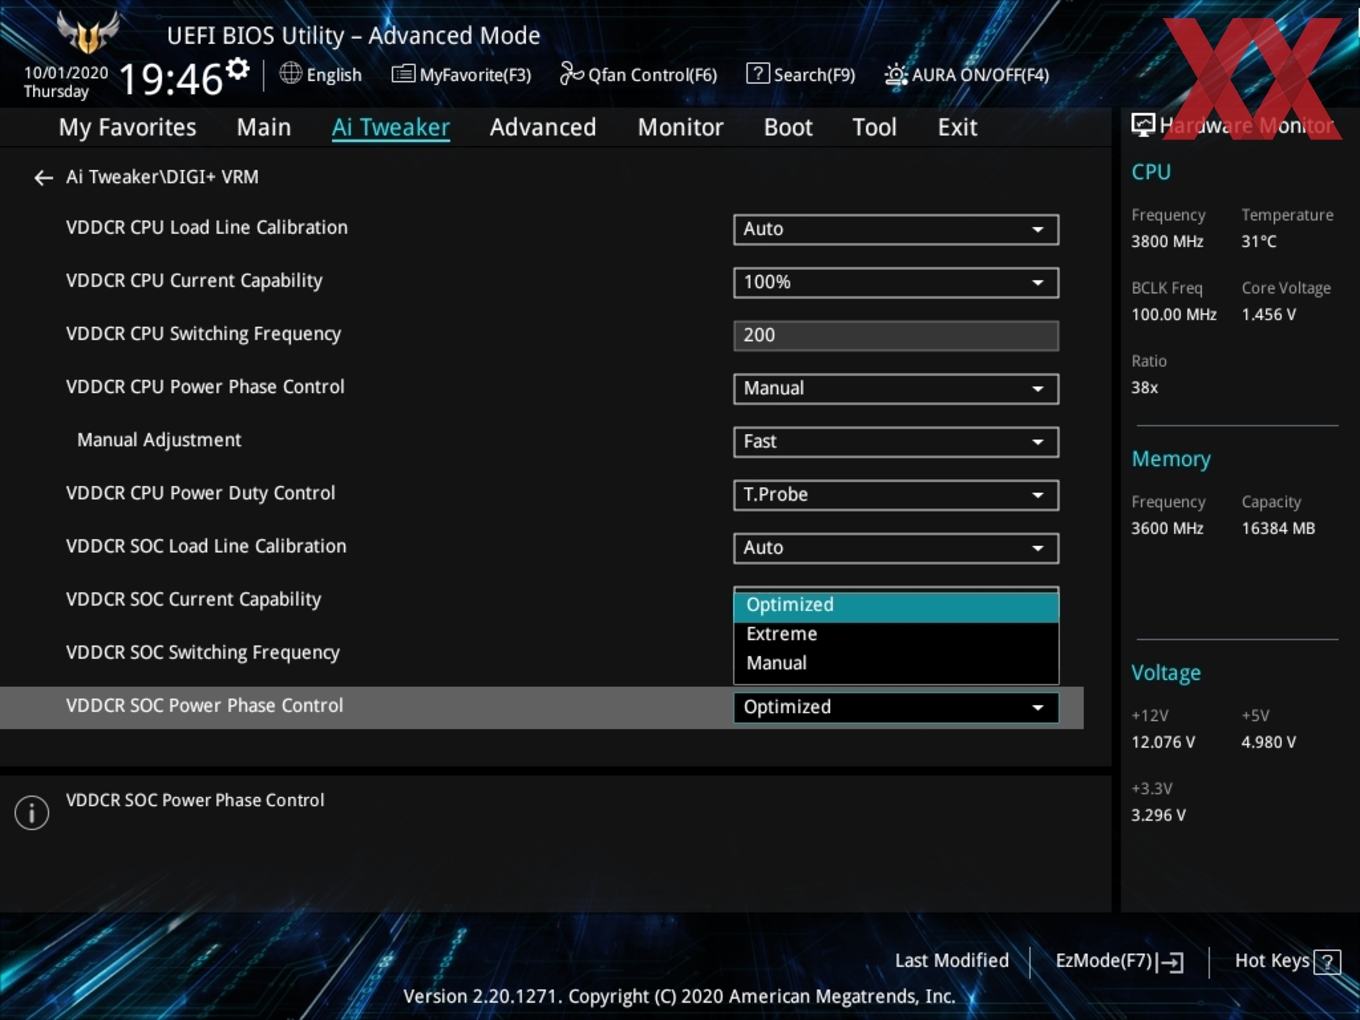Click the version copyright line

click(x=679, y=996)
